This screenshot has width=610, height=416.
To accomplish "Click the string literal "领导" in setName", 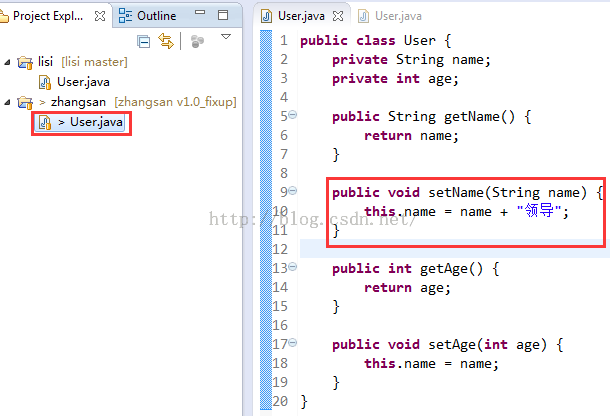I will 538,211.
